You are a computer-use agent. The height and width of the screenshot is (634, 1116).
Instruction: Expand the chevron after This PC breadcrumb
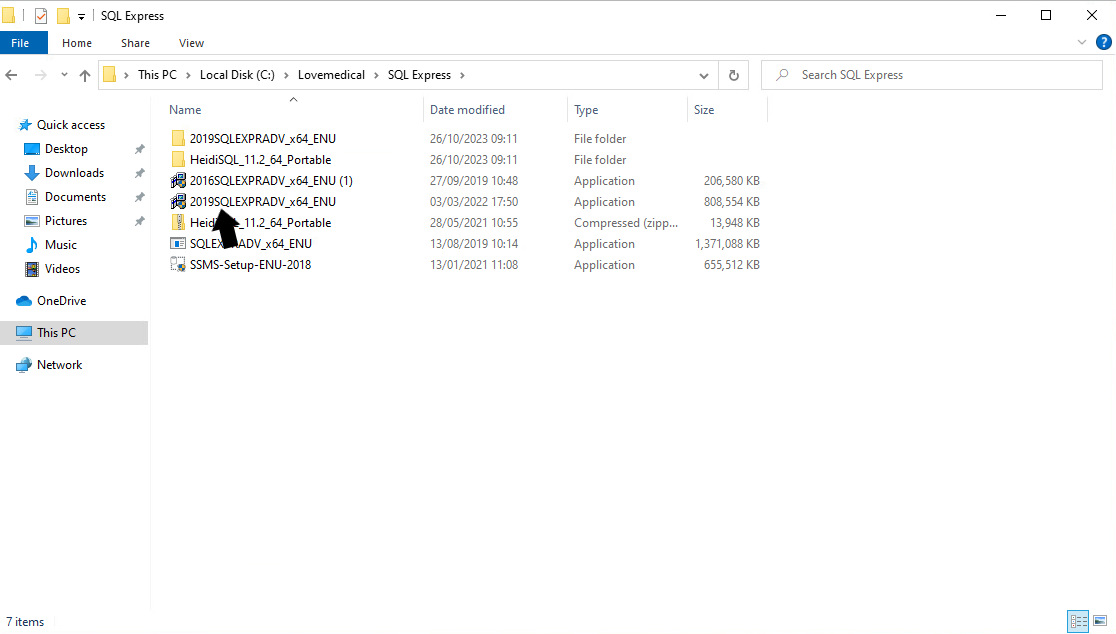189,75
